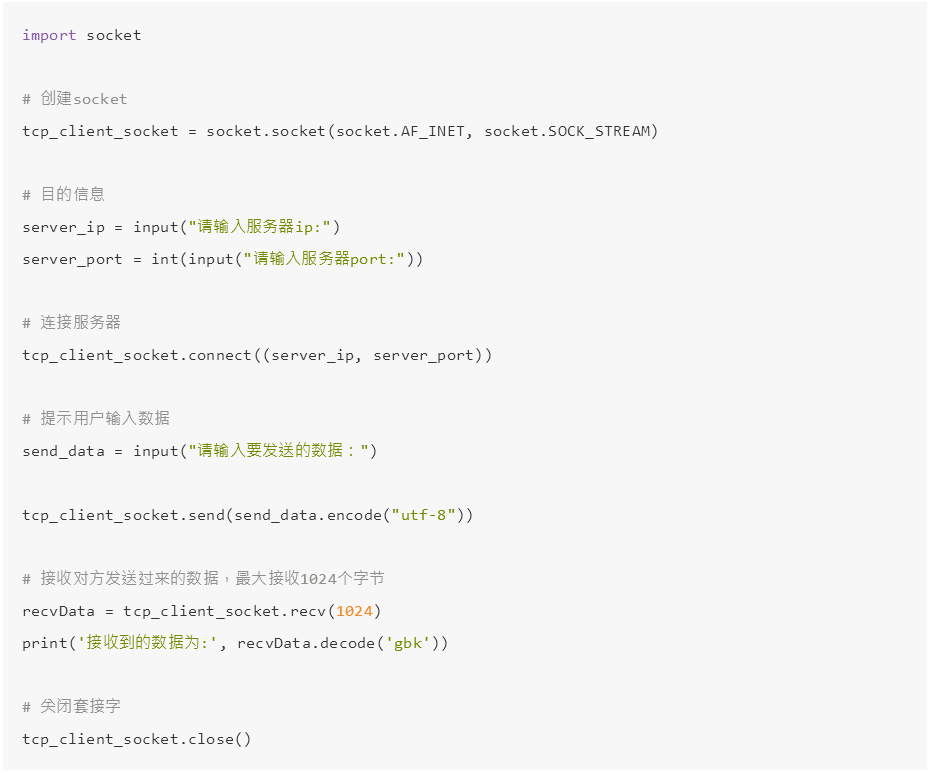Click the orange 1024 number in recv
The height and width of the screenshot is (773, 933).
tap(354, 611)
